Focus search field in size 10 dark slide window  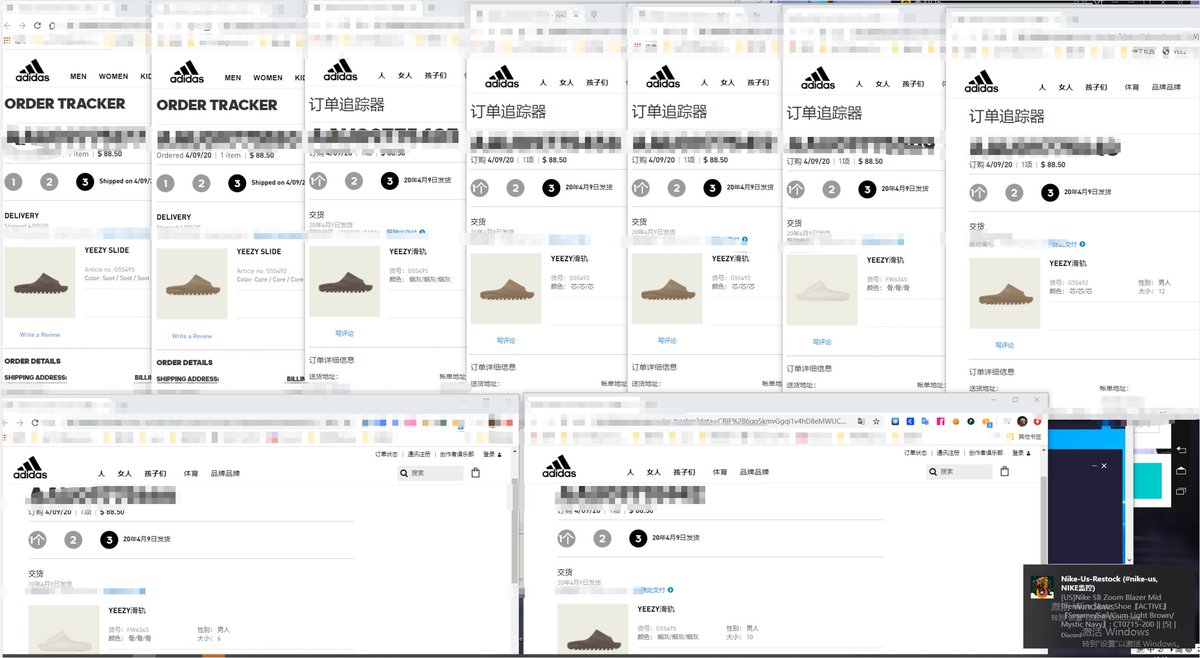pos(959,473)
